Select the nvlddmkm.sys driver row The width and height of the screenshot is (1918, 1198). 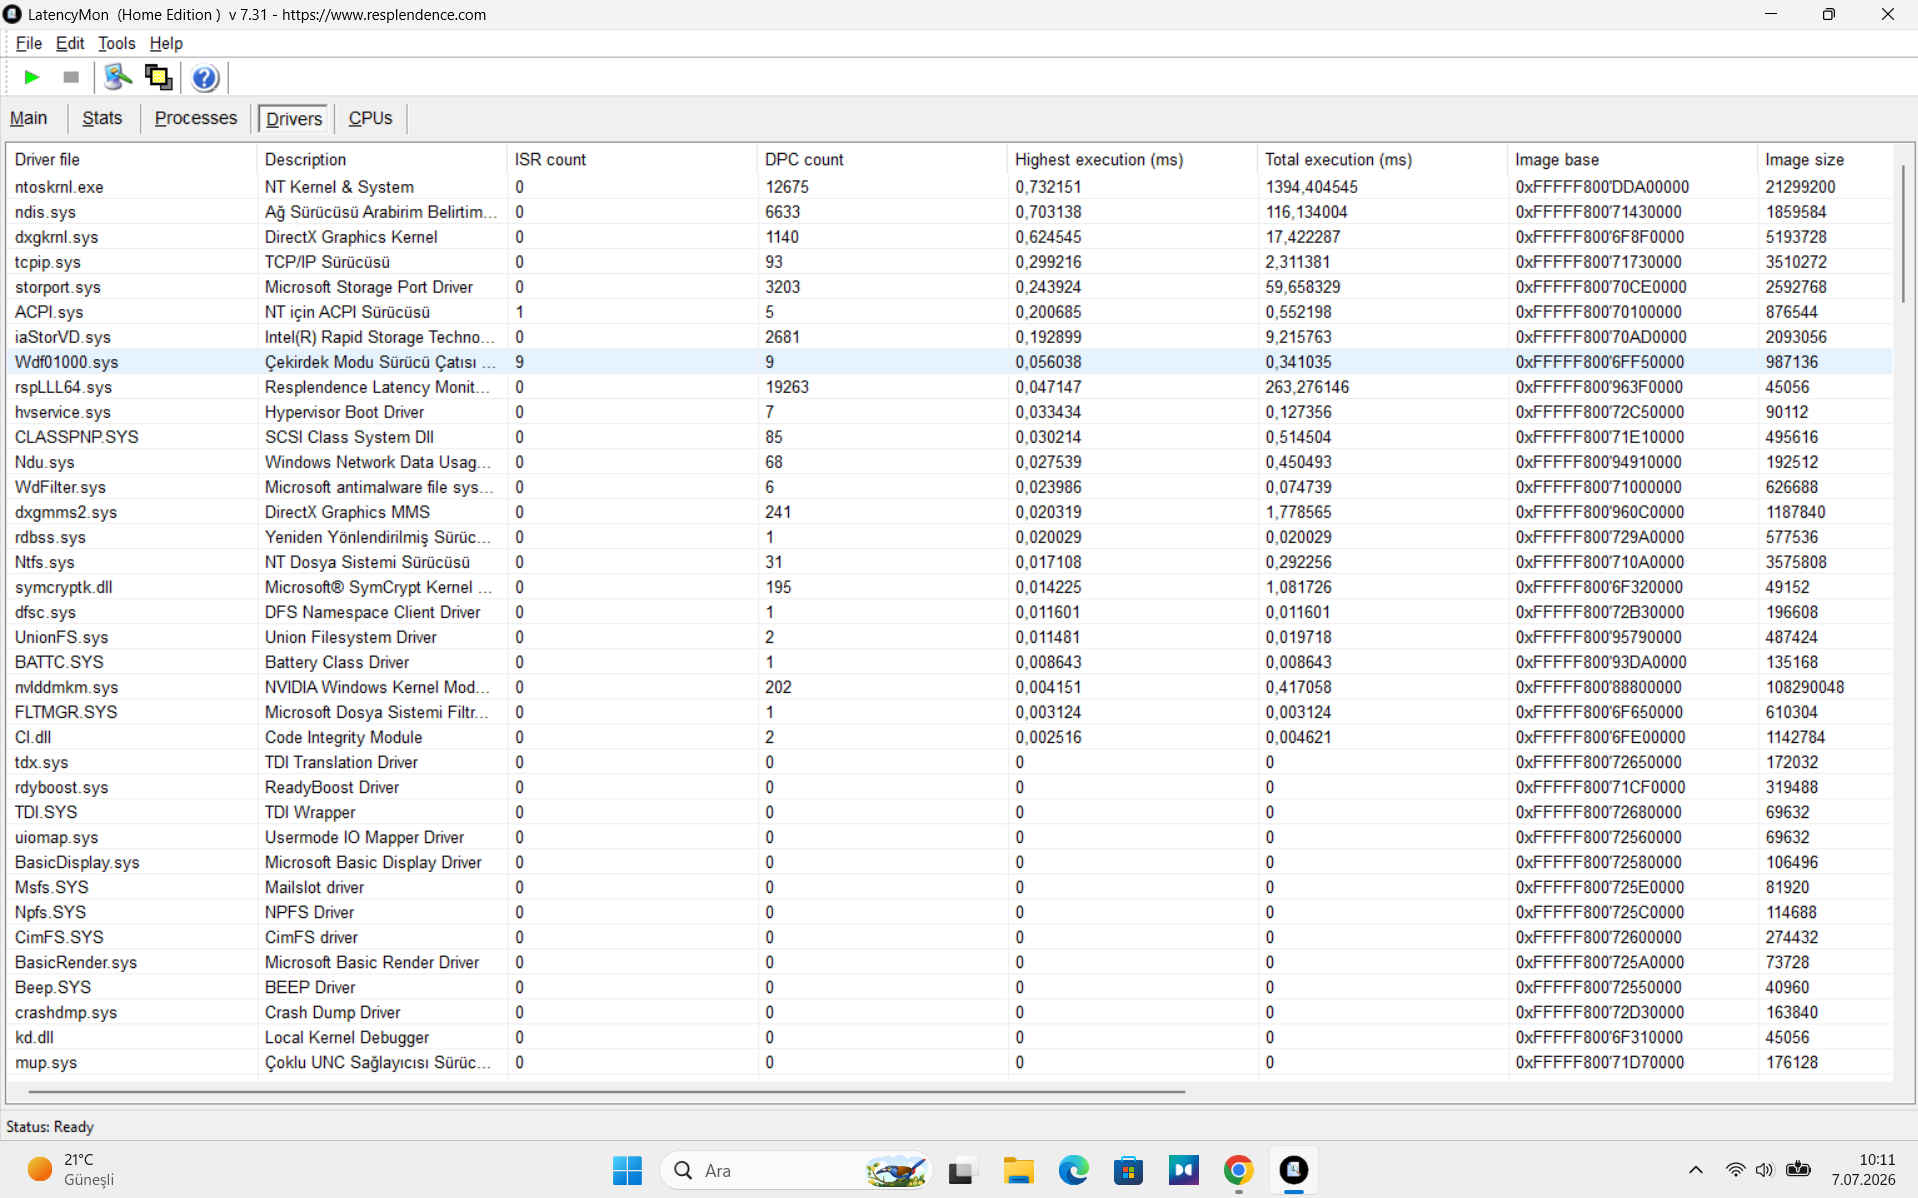click(x=950, y=687)
